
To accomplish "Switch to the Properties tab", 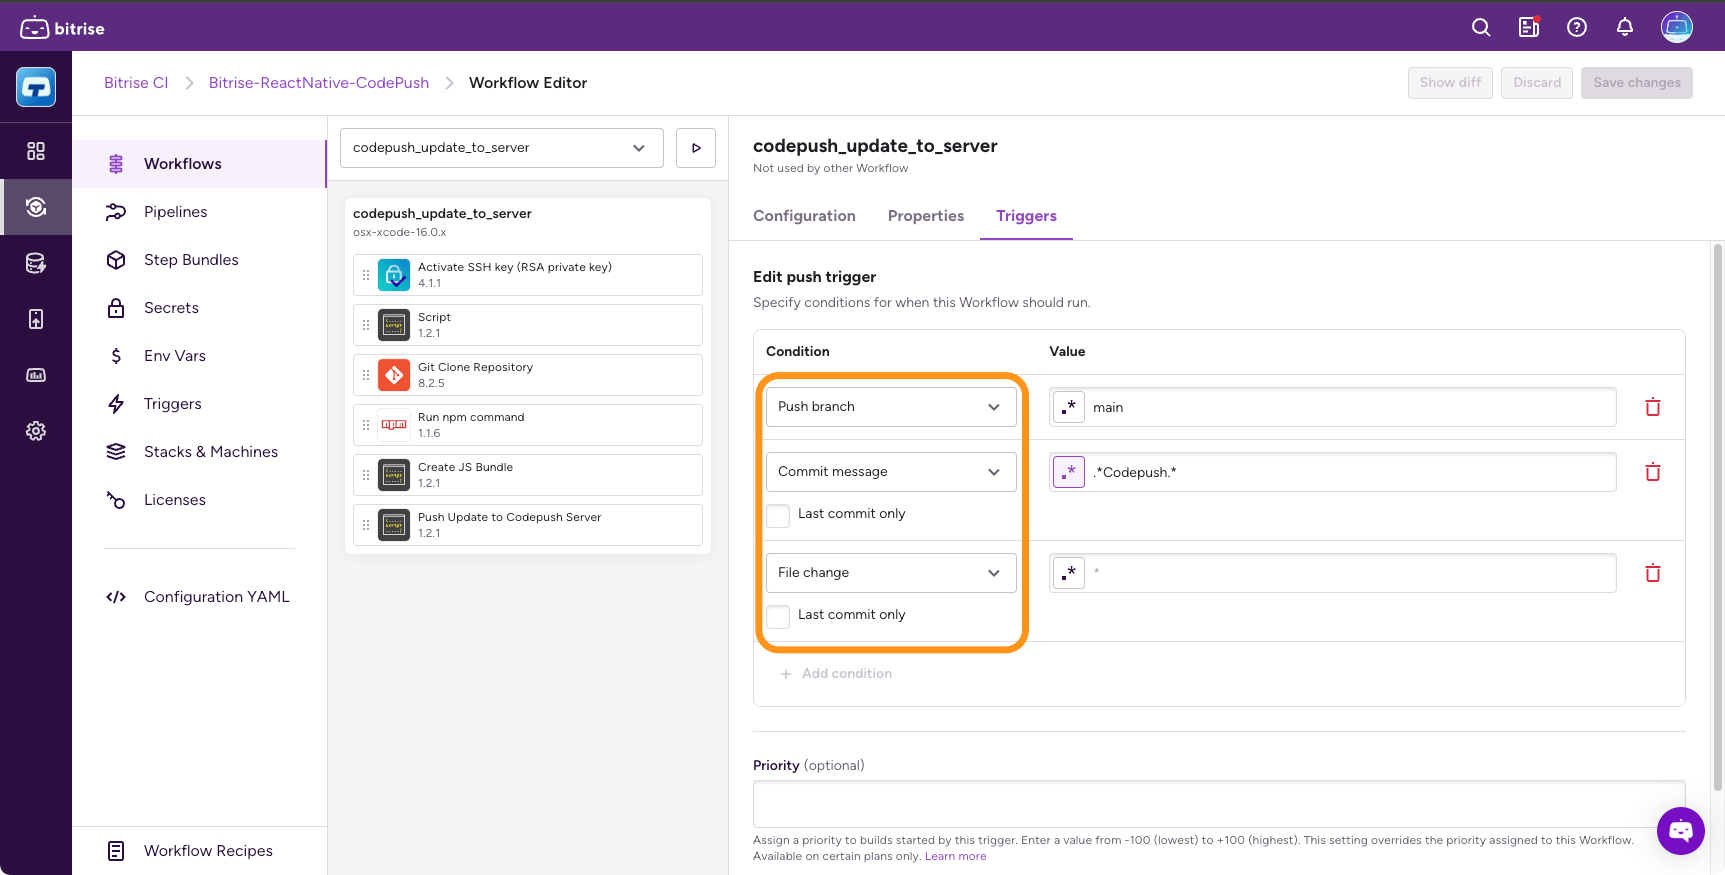I will (x=925, y=216).
